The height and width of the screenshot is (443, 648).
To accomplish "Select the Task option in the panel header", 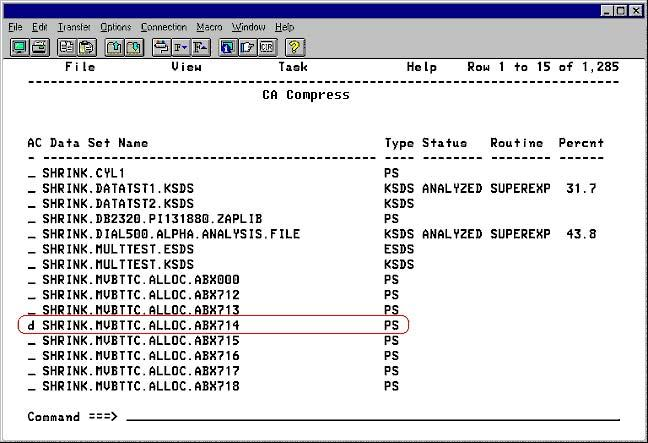I will click(x=293, y=67).
